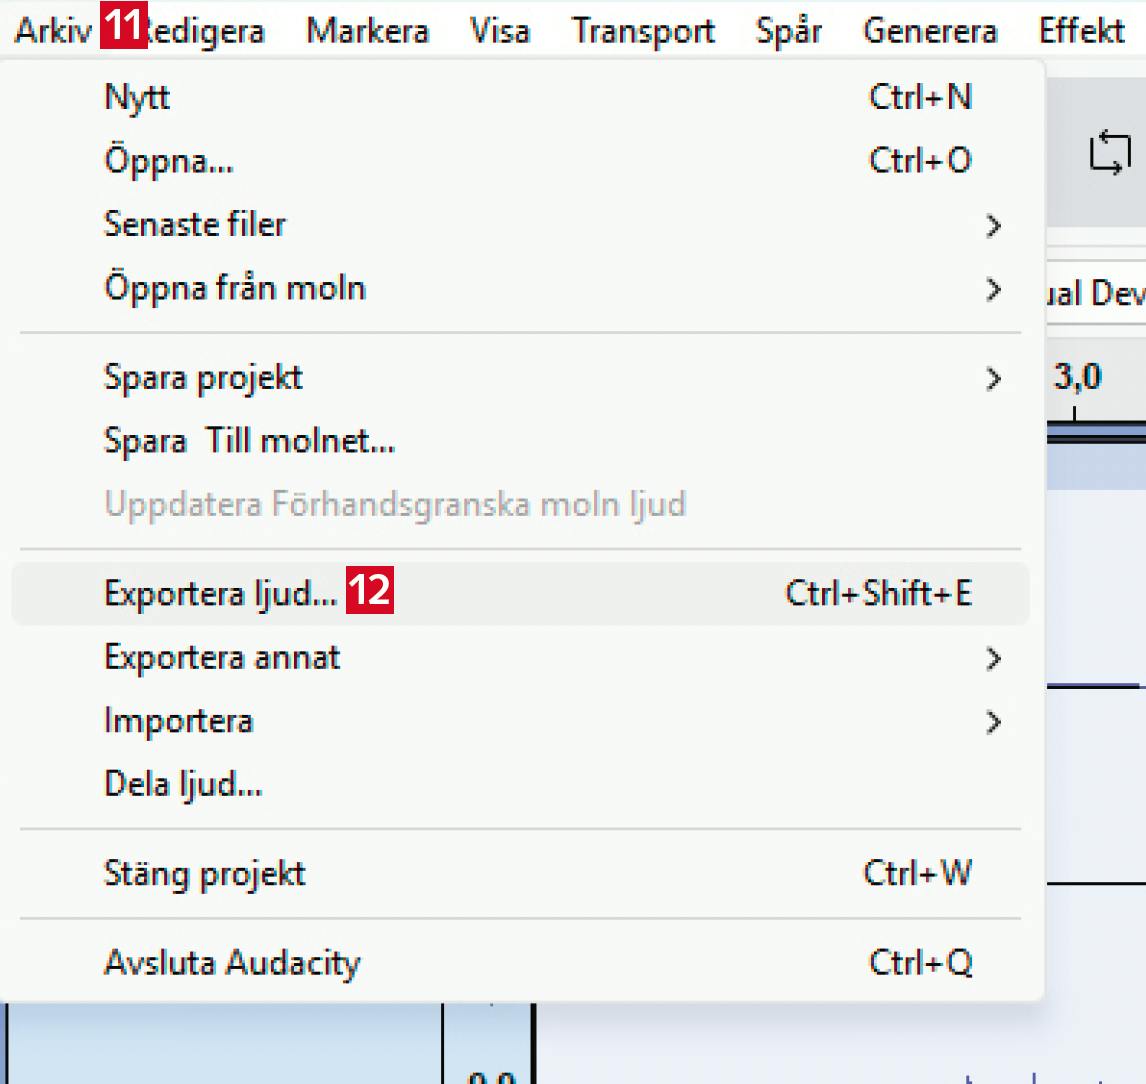The image size is (1146, 1084).
Task: Expand the Öppna från moln submenu
Action: click(x=235, y=288)
